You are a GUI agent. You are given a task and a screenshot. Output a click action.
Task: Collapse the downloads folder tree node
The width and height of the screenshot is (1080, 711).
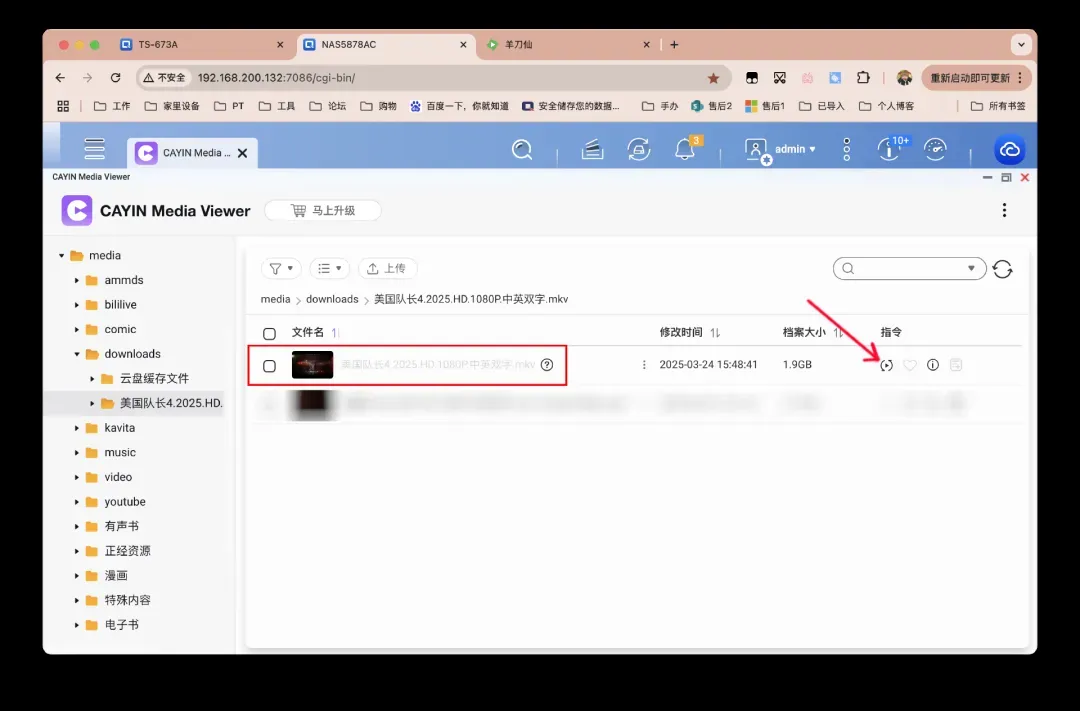tap(77, 354)
